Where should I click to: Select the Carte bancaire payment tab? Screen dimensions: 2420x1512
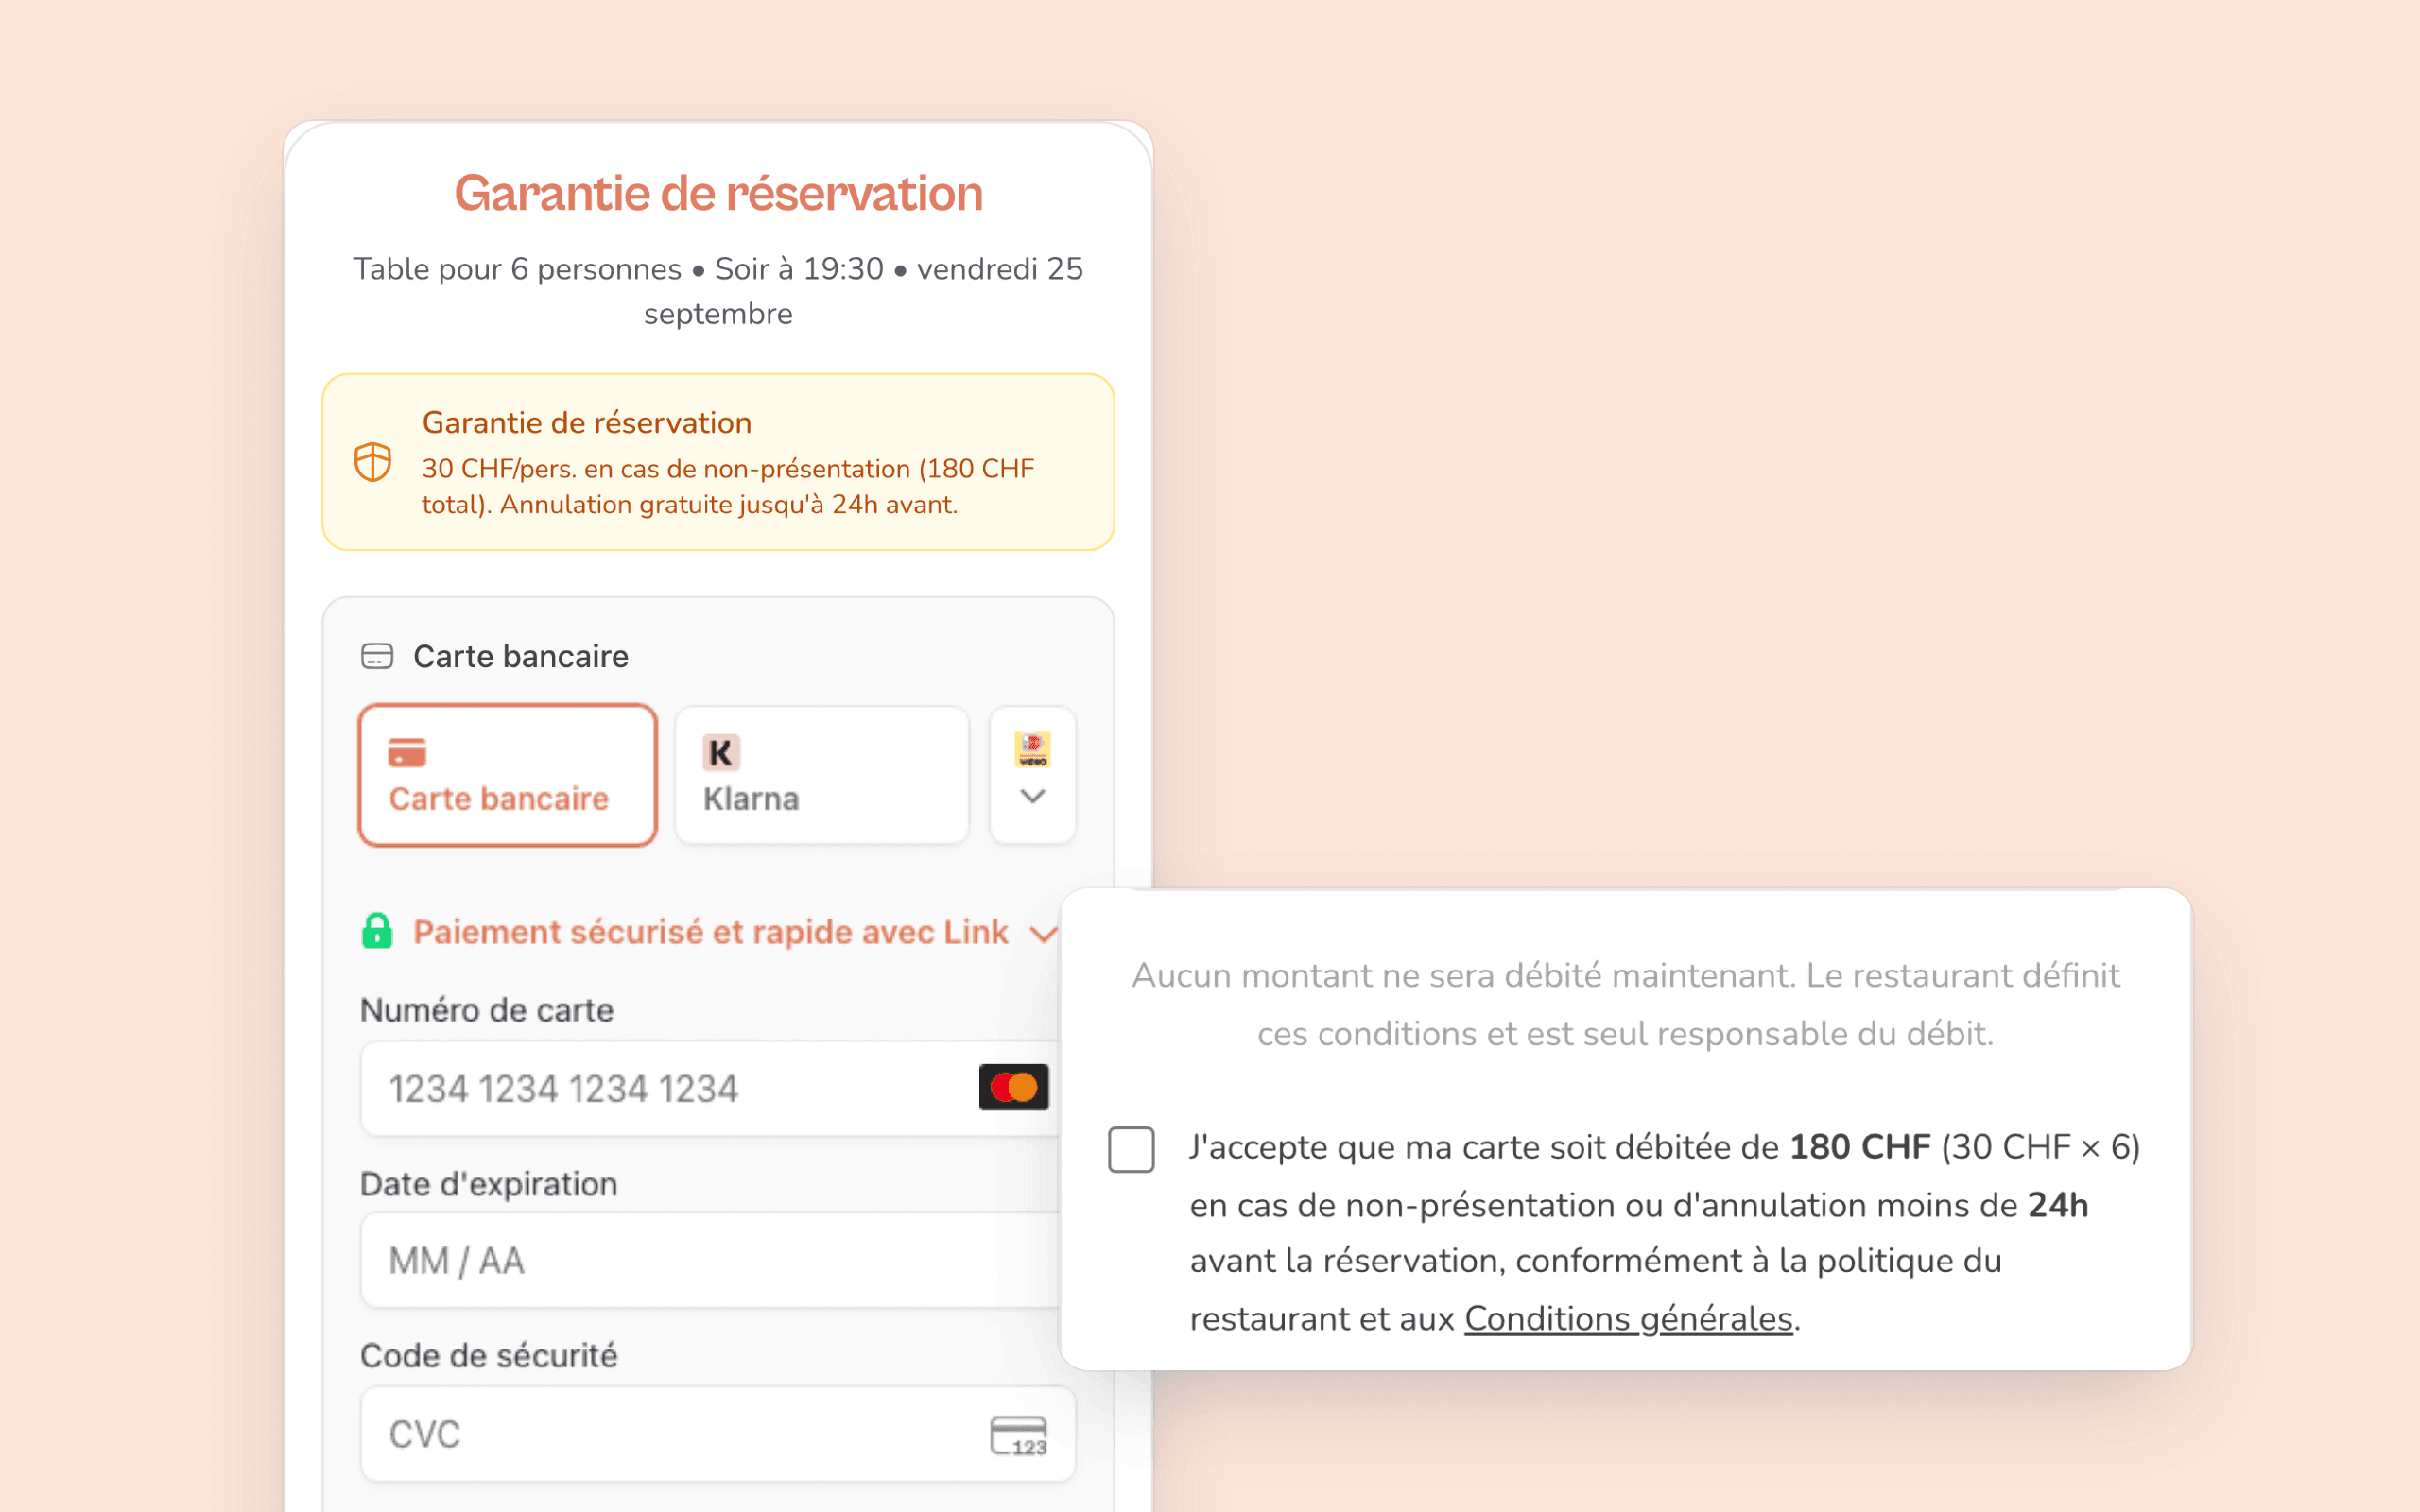pyautogui.click(x=507, y=775)
